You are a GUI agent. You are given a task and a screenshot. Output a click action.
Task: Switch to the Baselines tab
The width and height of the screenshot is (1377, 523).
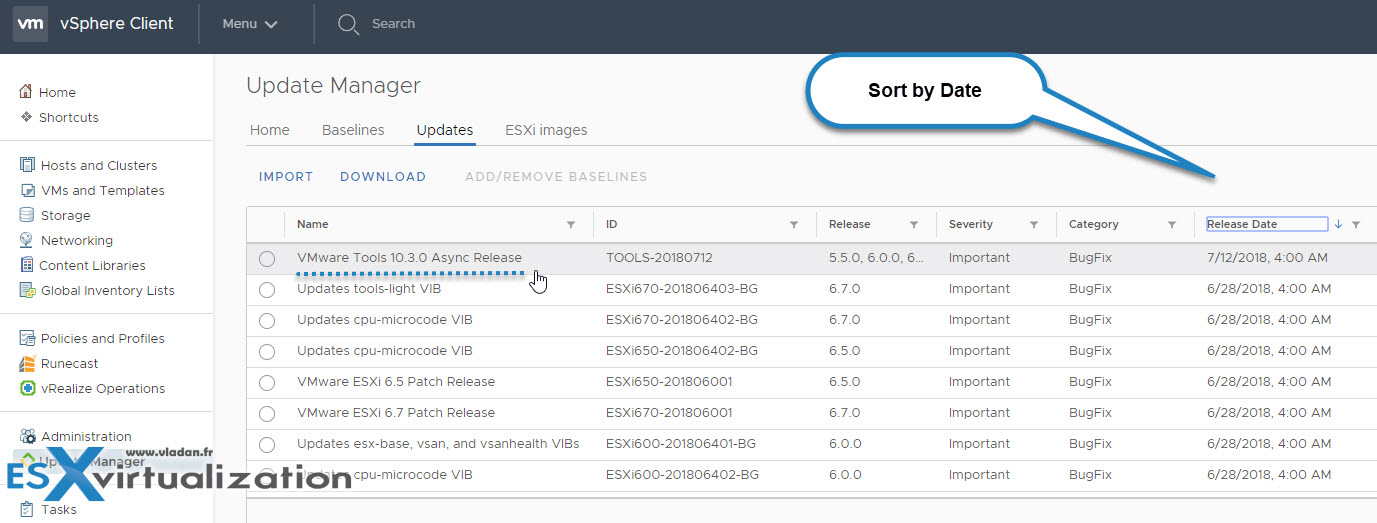(353, 130)
